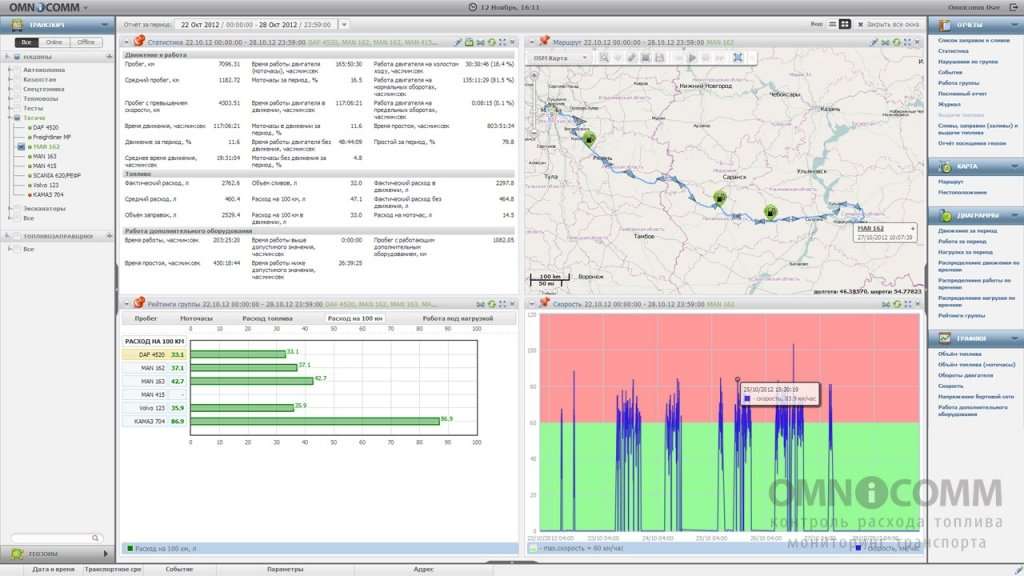Expand the speed chart panel to fullscreen
1024x576 pixels.
[x=907, y=304]
